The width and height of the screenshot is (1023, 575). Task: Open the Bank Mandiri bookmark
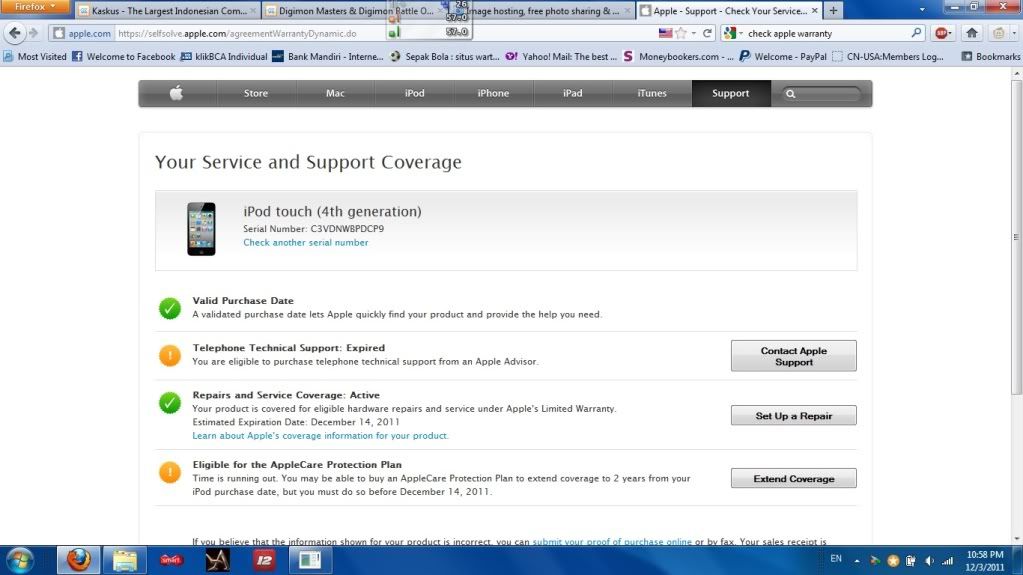click(x=328, y=57)
